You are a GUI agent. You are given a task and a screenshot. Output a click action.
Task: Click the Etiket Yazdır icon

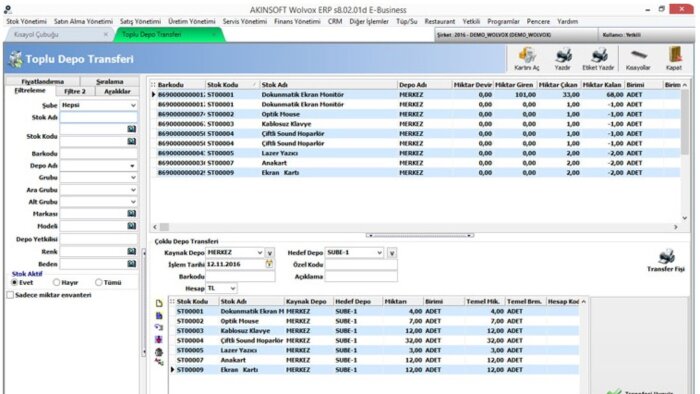(x=598, y=56)
